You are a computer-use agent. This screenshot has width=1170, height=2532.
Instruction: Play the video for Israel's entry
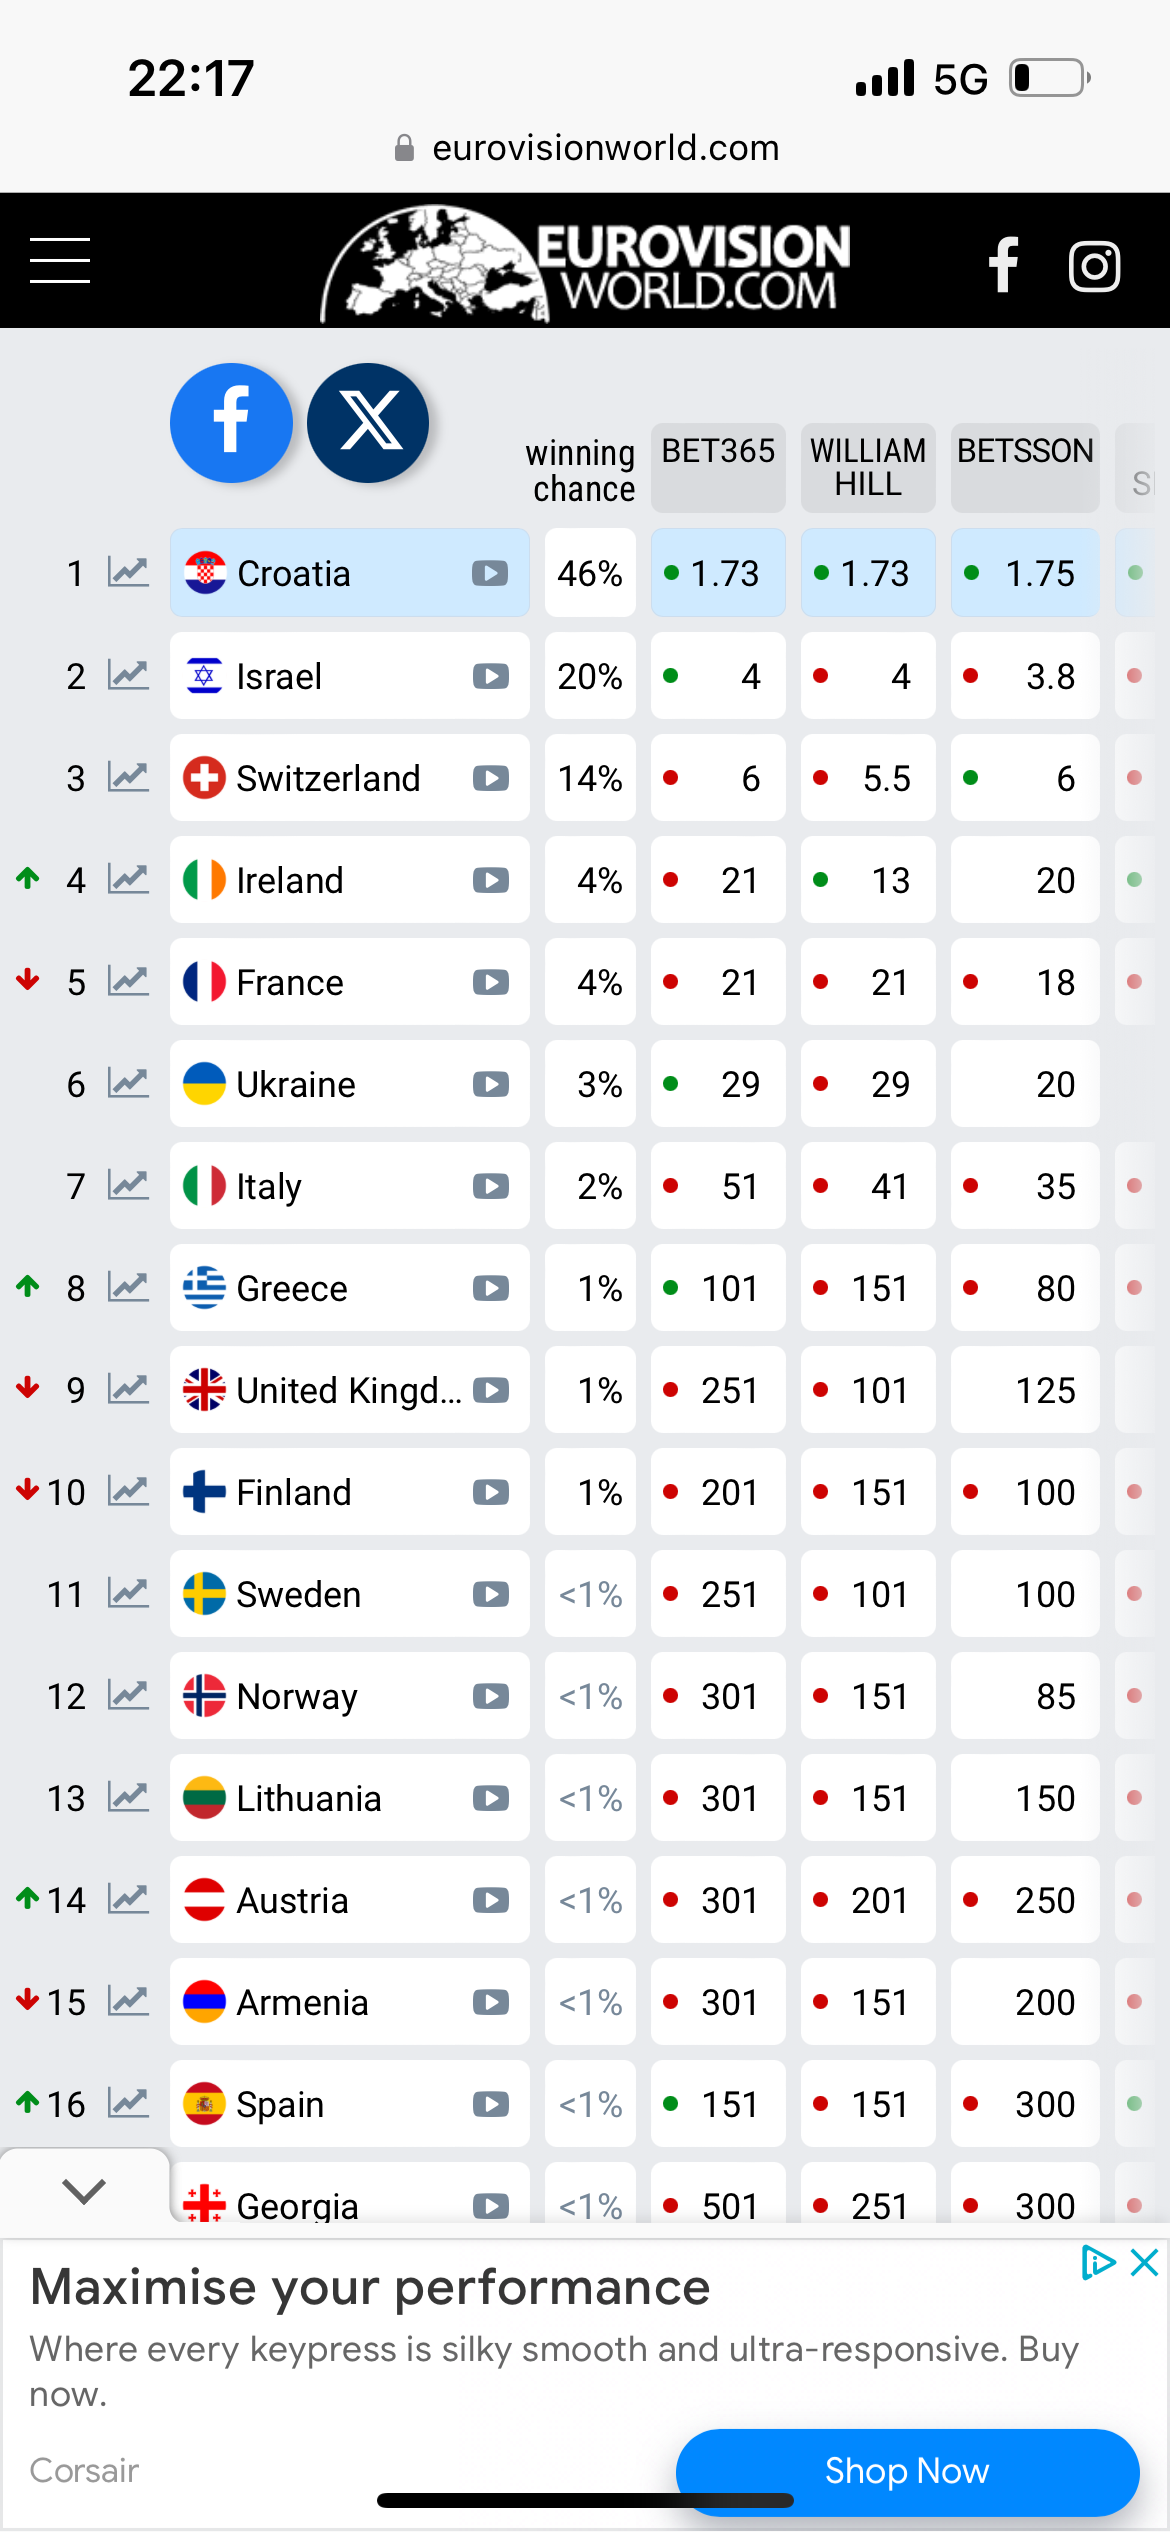[x=490, y=676]
